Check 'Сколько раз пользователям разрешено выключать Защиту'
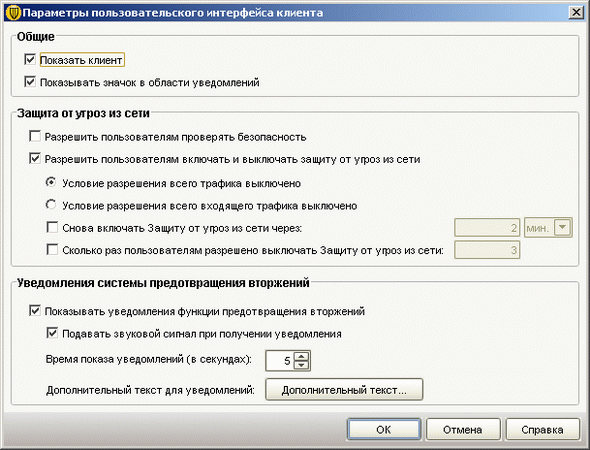 coord(52,249)
